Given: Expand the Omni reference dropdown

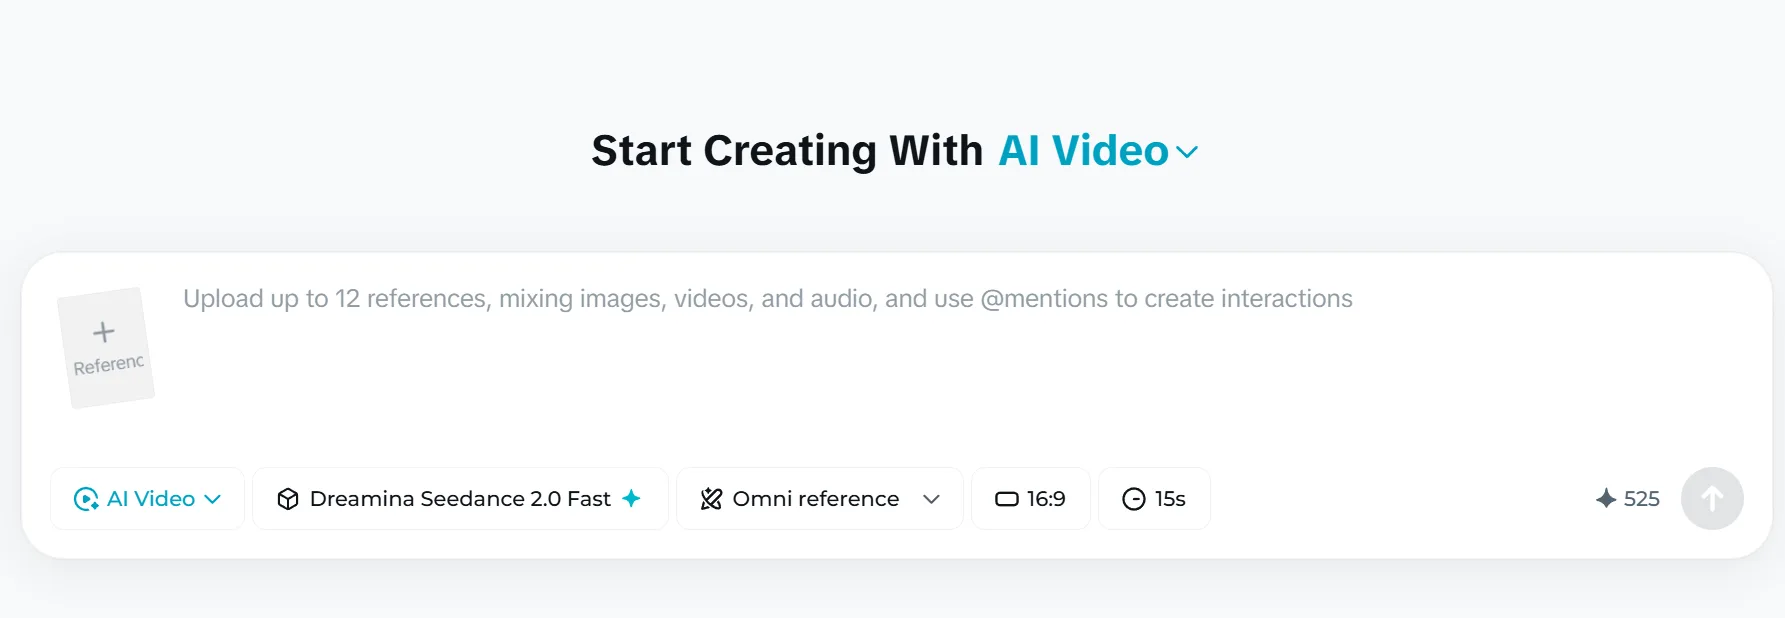Looking at the screenshot, I should tap(819, 498).
